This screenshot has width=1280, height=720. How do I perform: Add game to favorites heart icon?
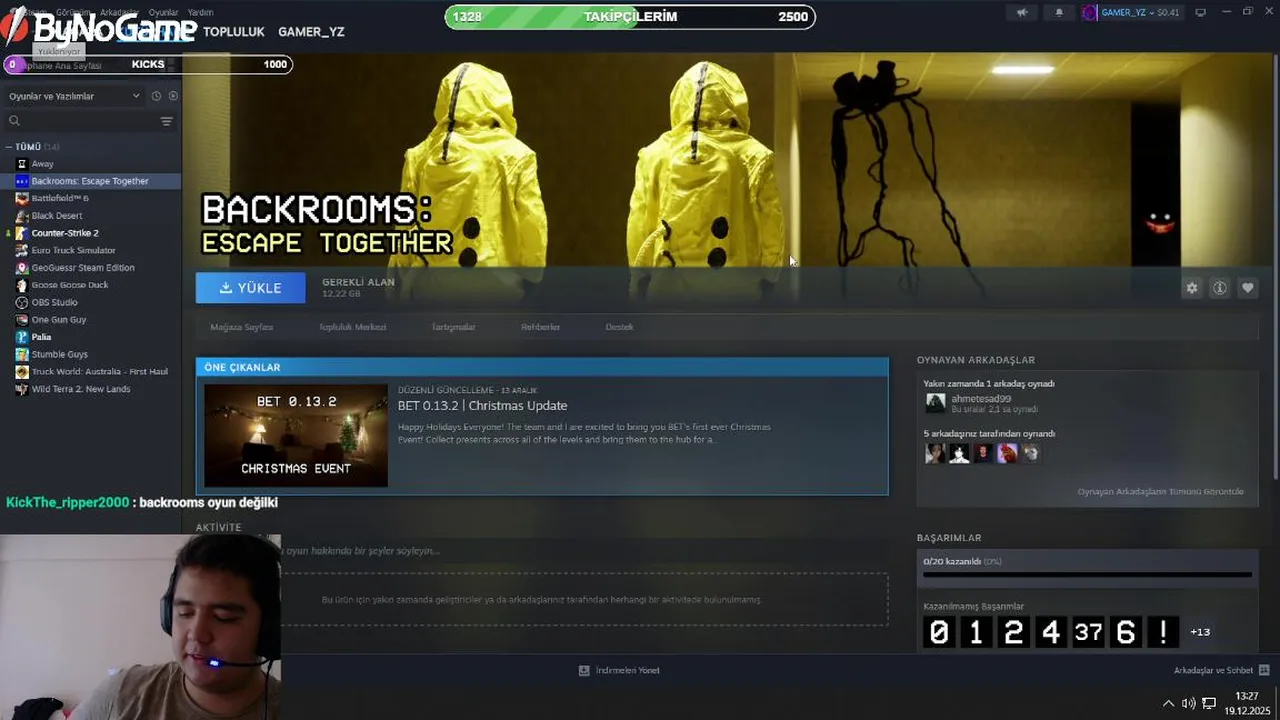point(1248,288)
